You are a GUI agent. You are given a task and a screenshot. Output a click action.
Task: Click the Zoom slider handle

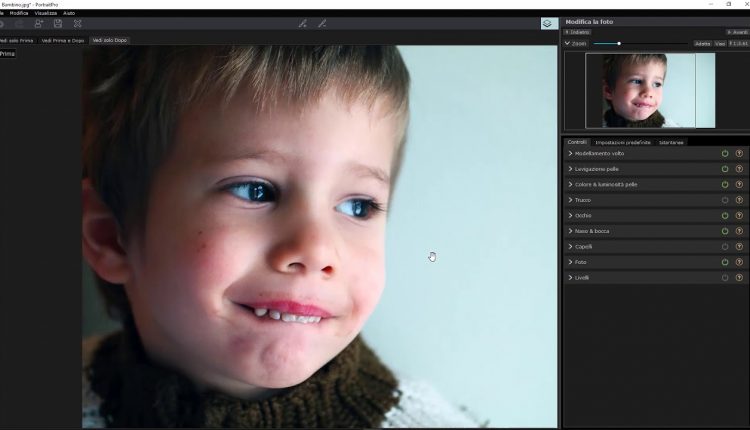619,44
